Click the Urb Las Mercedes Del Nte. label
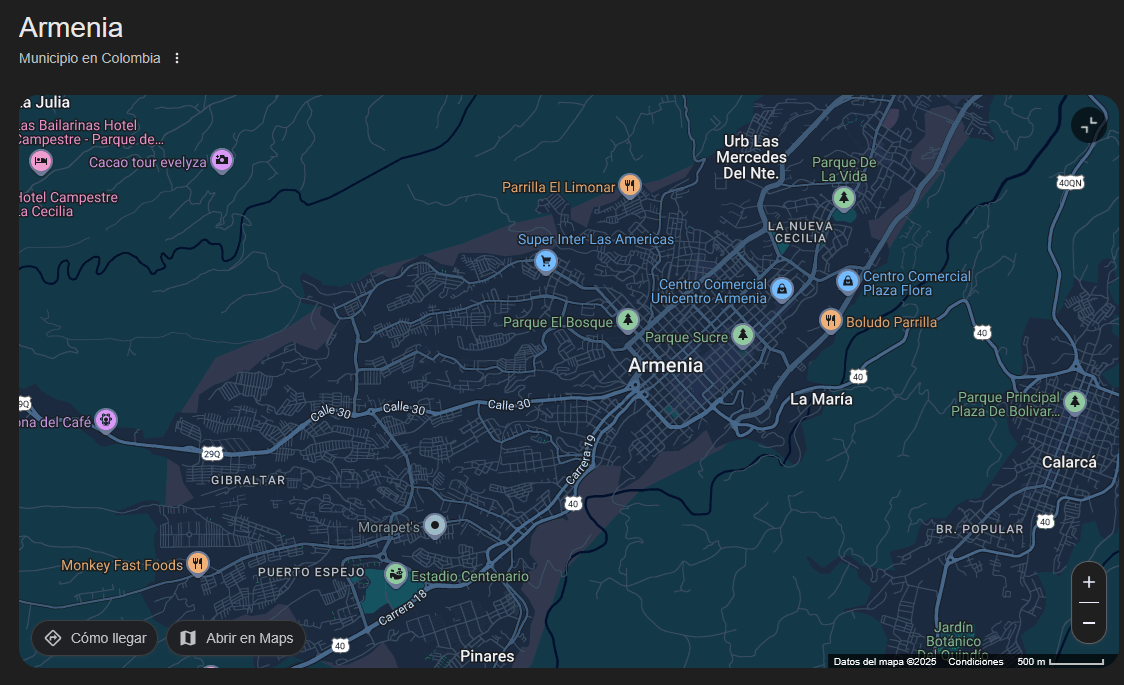The height and width of the screenshot is (685, 1124). click(751, 157)
